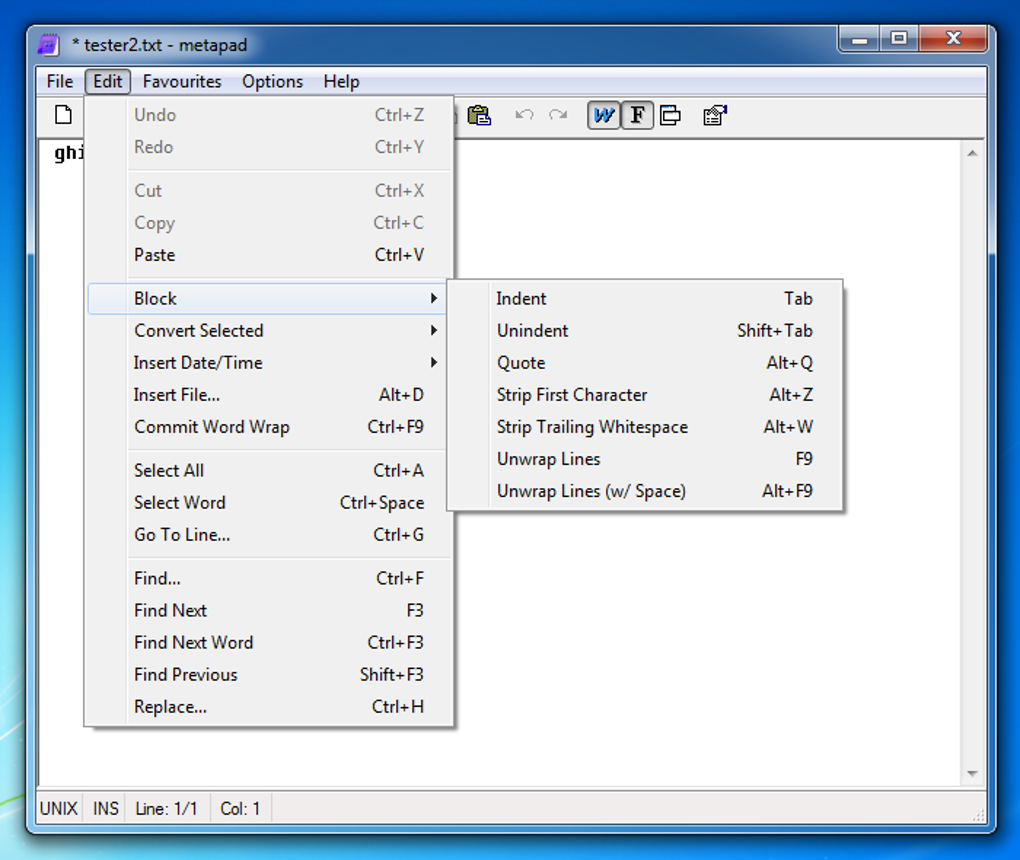Open the File menu
The height and width of the screenshot is (860, 1020).
60,81
